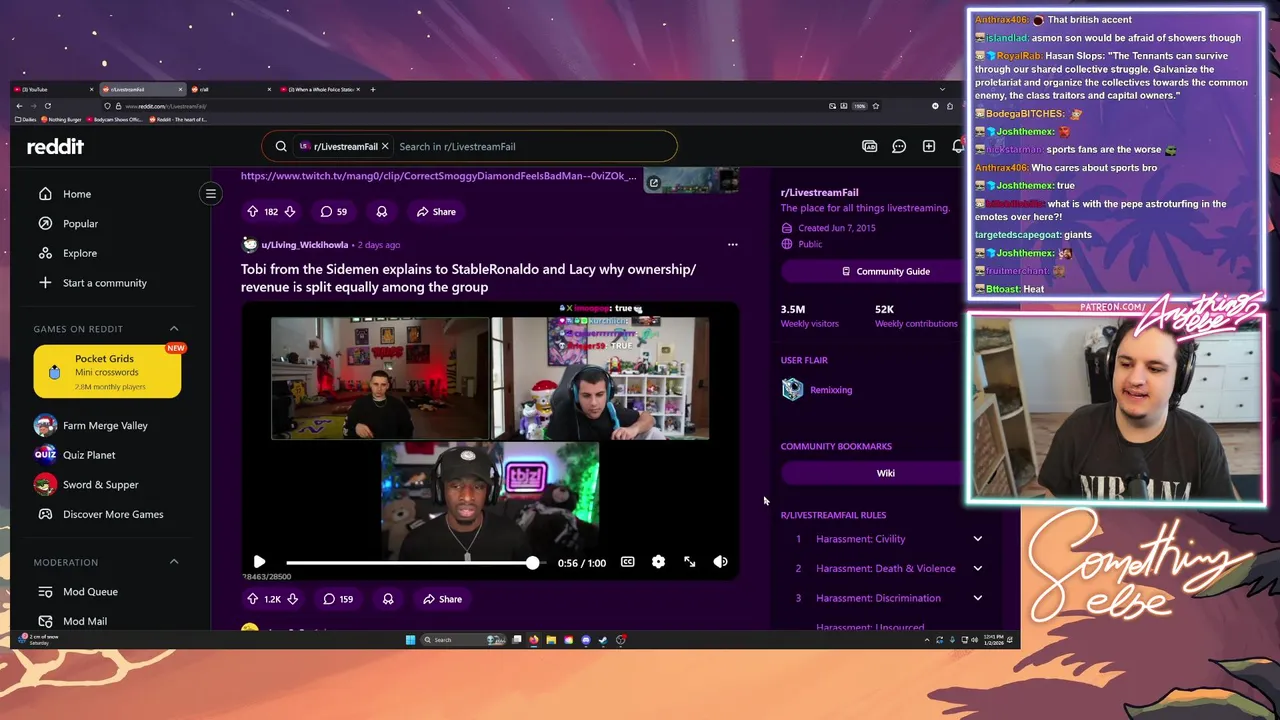Open the 59 comments on the post
Image resolution: width=1280 pixels, height=720 pixels.
[334, 212]
